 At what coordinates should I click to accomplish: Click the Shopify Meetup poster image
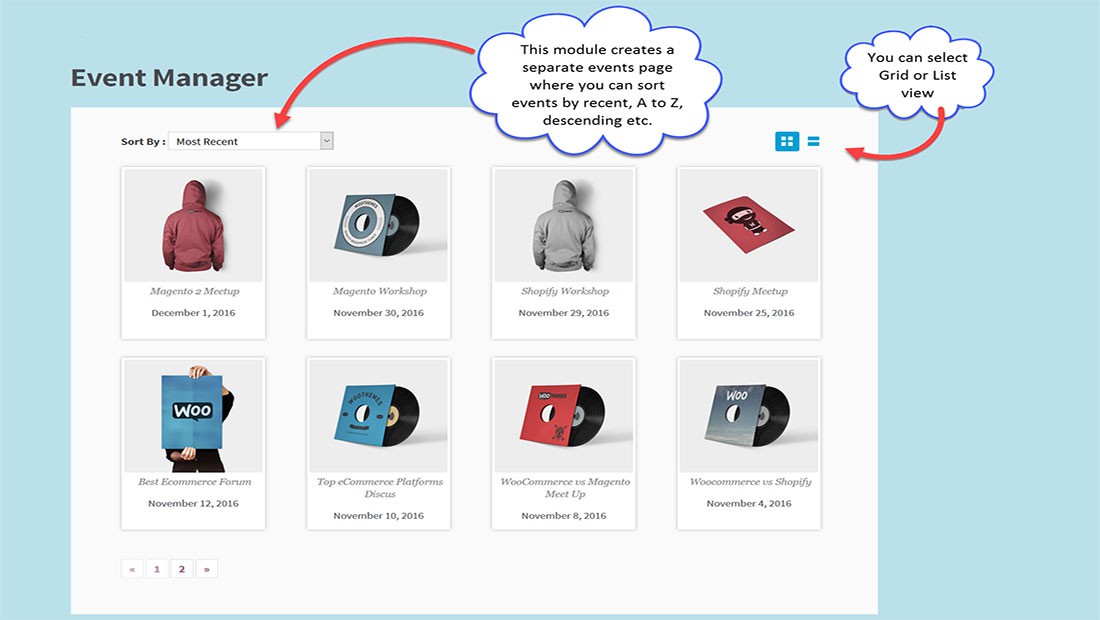tap(747, 224)
